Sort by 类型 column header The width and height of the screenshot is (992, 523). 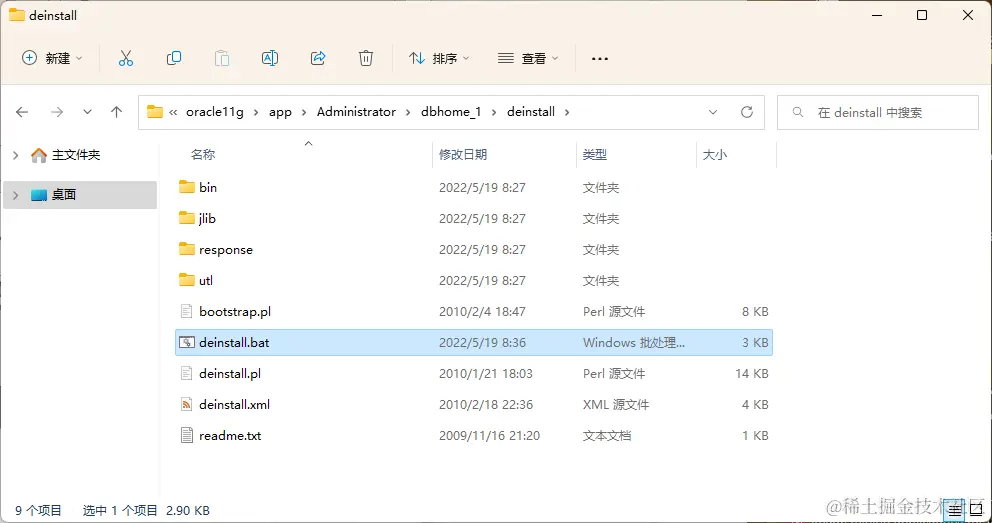point(595,154)
